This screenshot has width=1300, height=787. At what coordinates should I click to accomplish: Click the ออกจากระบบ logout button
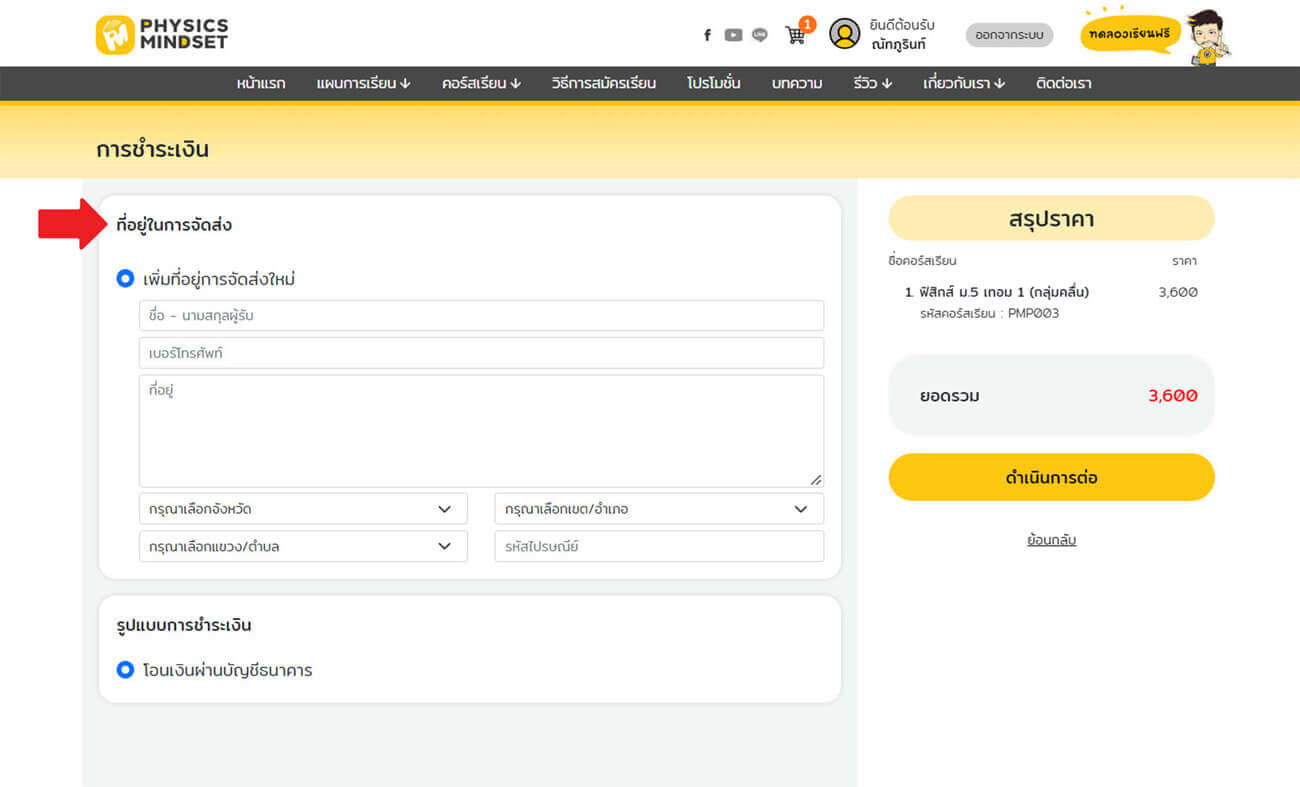[1009, 35]
